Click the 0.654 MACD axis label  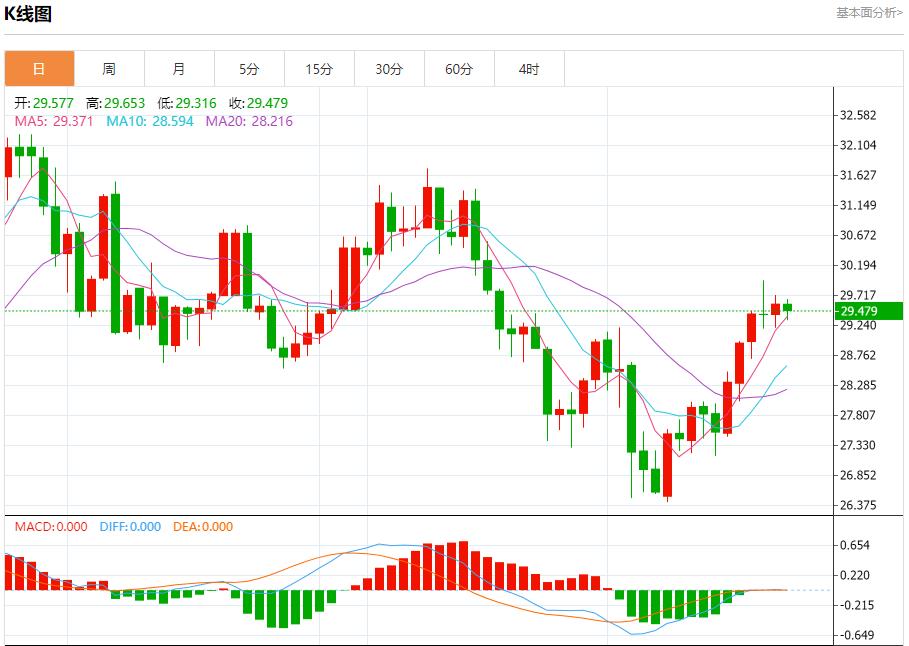[x=854, y=545]
